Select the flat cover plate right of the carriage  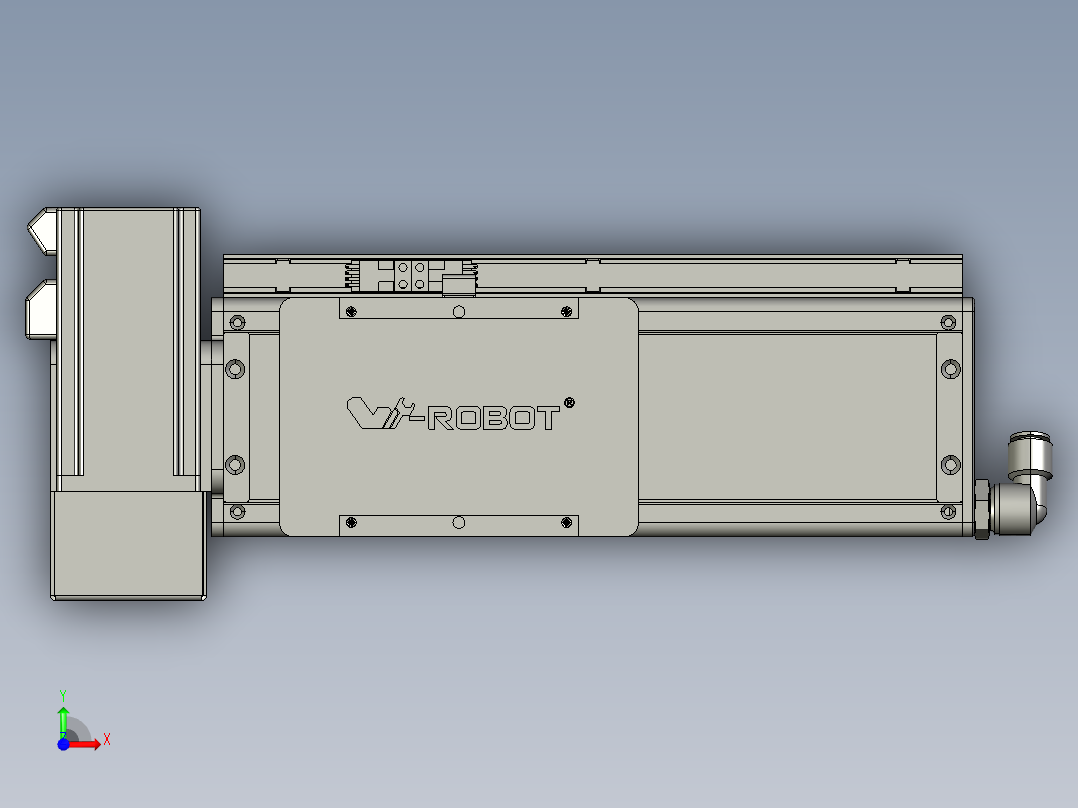click(x=787, y=417)
